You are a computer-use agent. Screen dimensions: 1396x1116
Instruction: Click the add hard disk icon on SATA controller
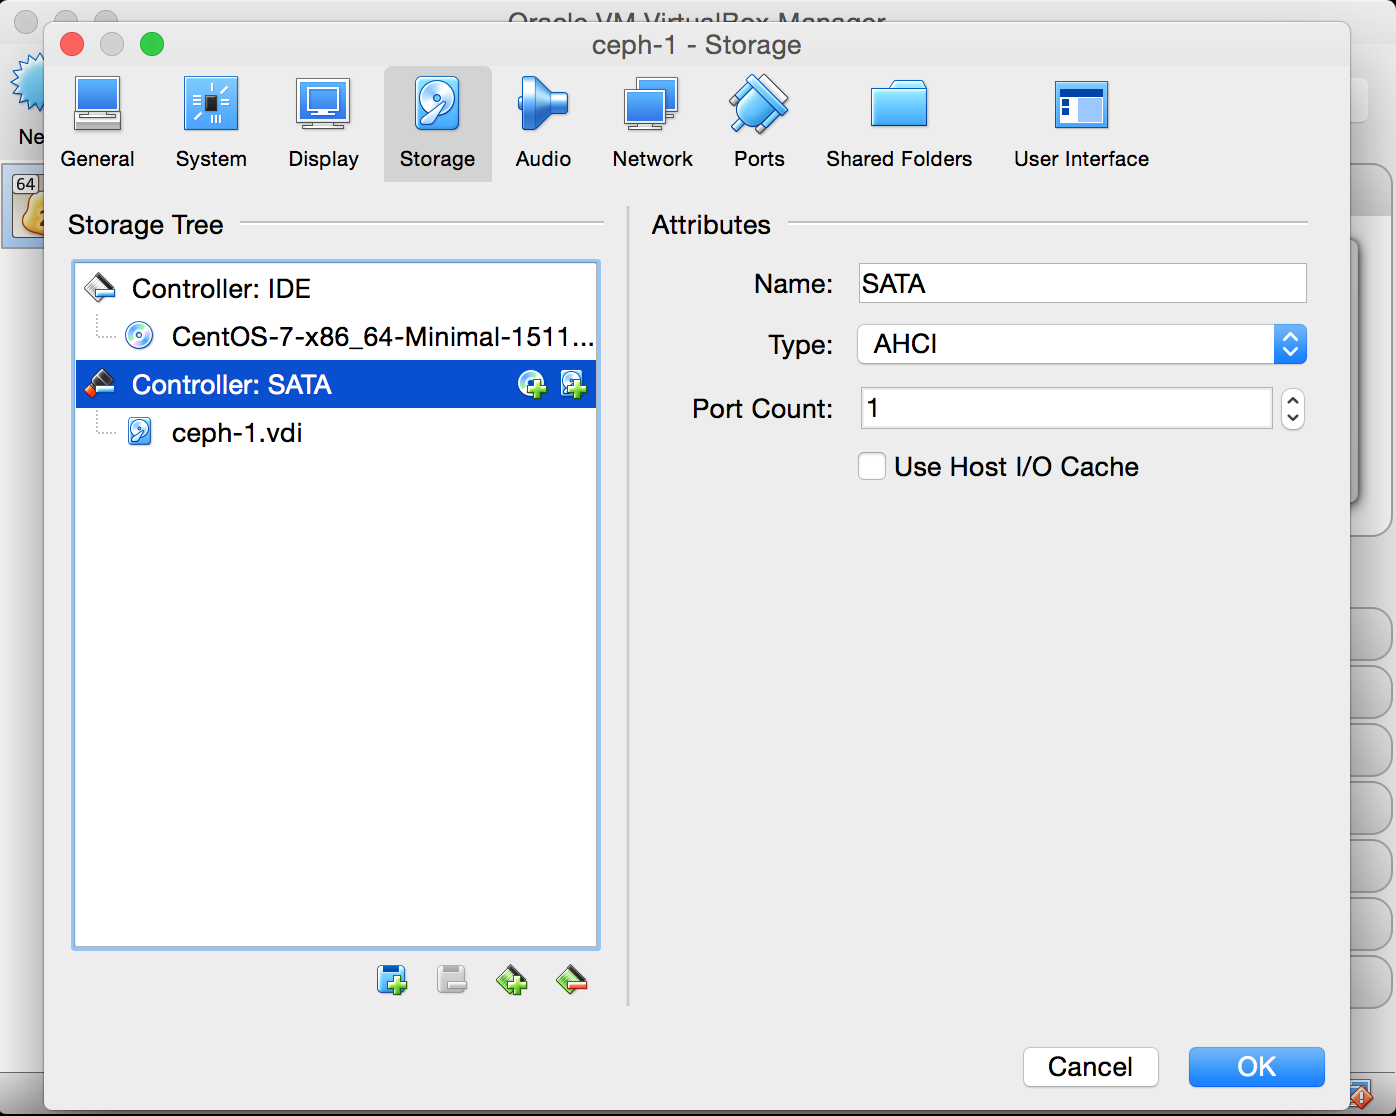[x=573, y=384]
